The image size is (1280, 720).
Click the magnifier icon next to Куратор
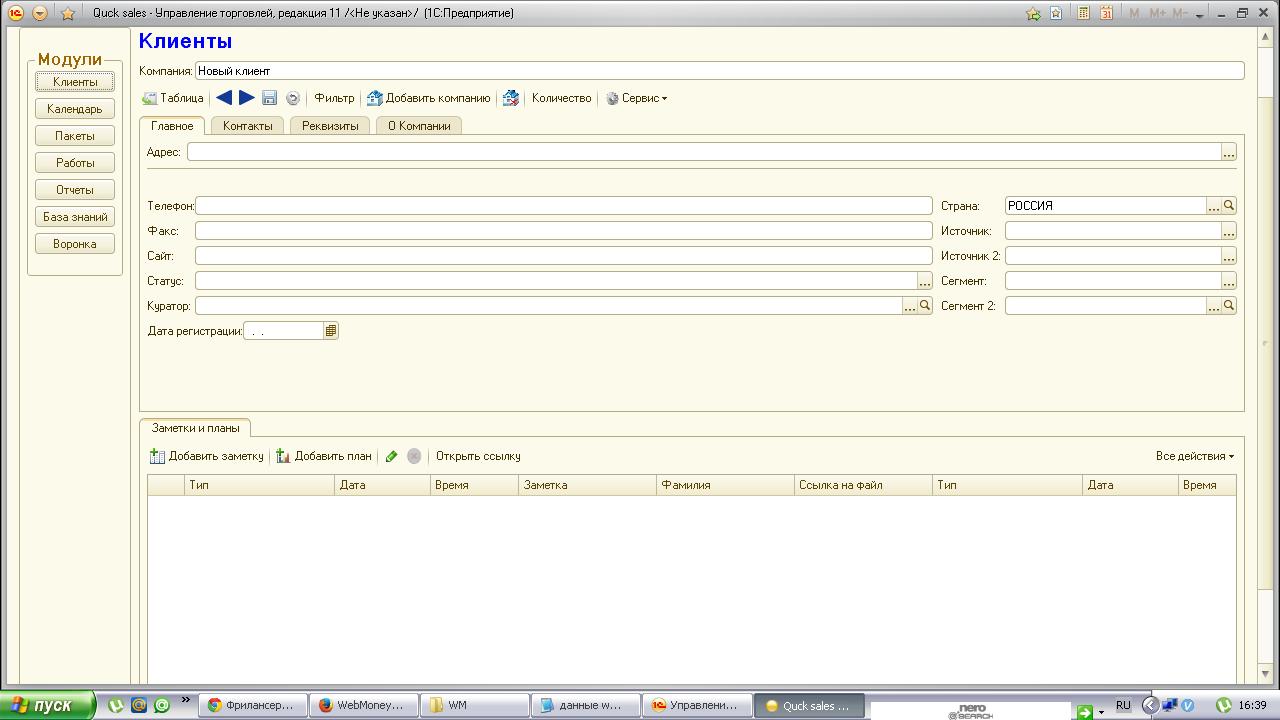(925, 306)
